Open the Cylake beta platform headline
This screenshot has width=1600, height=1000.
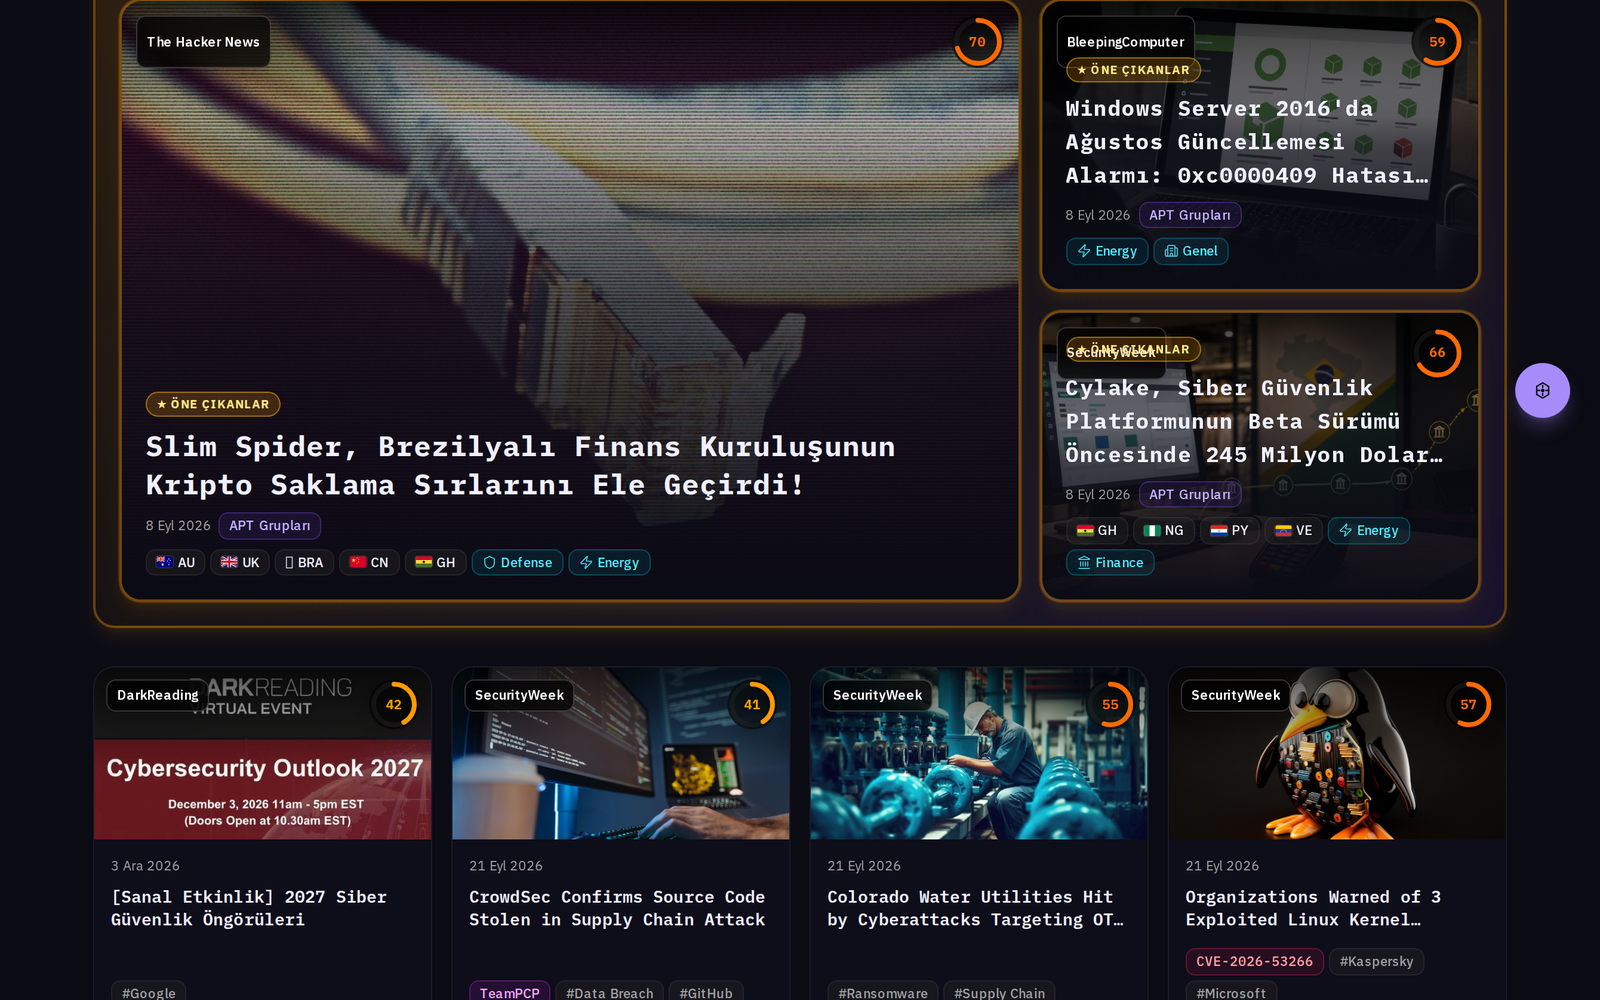1254,421
